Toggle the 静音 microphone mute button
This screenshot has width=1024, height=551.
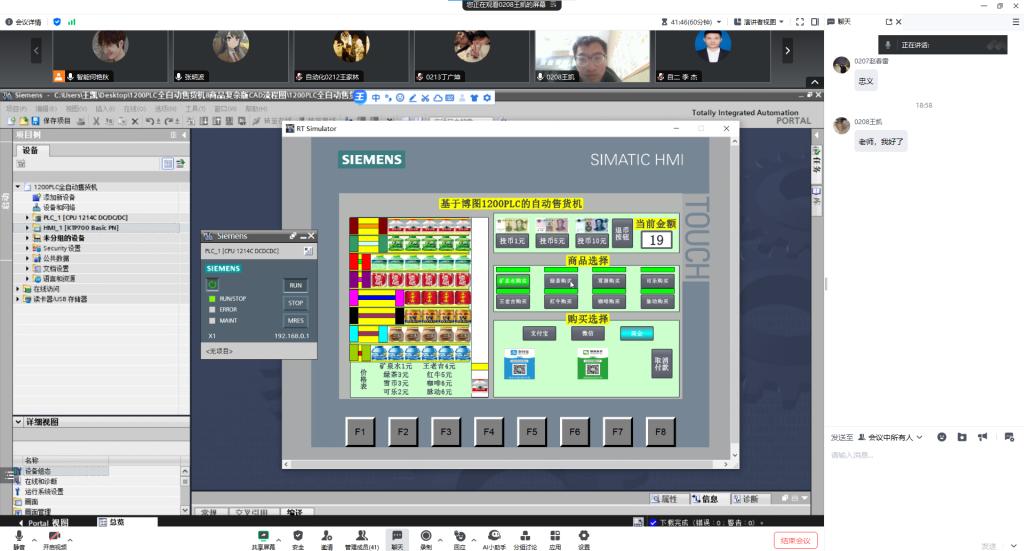pyautogui.click(x=17, y=536)
